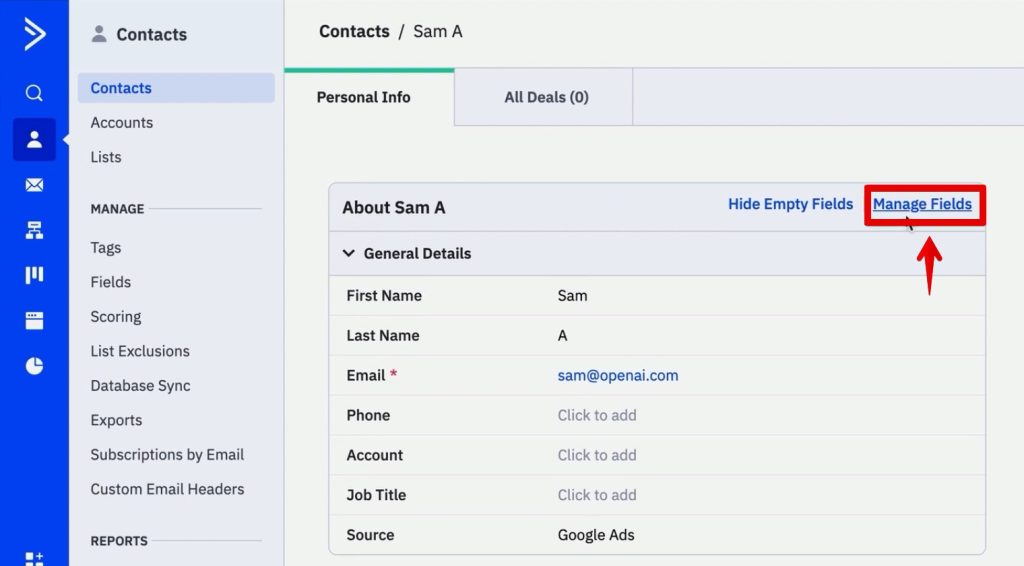Edit the Source value Google Ads

point(596,535)
